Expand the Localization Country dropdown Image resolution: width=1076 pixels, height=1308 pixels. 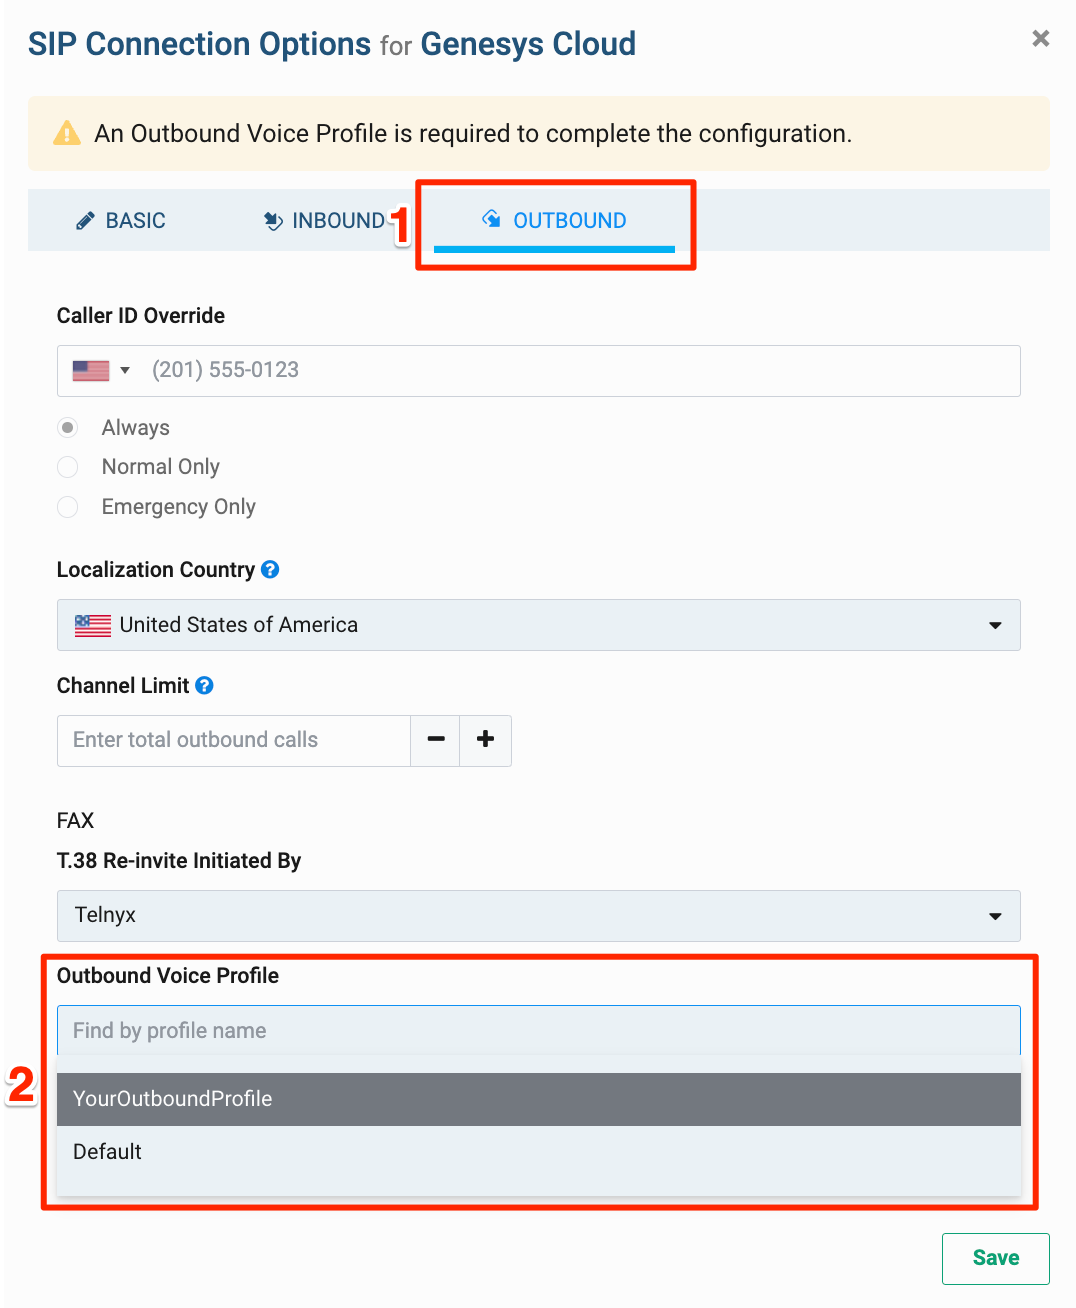tap(994, 625)
